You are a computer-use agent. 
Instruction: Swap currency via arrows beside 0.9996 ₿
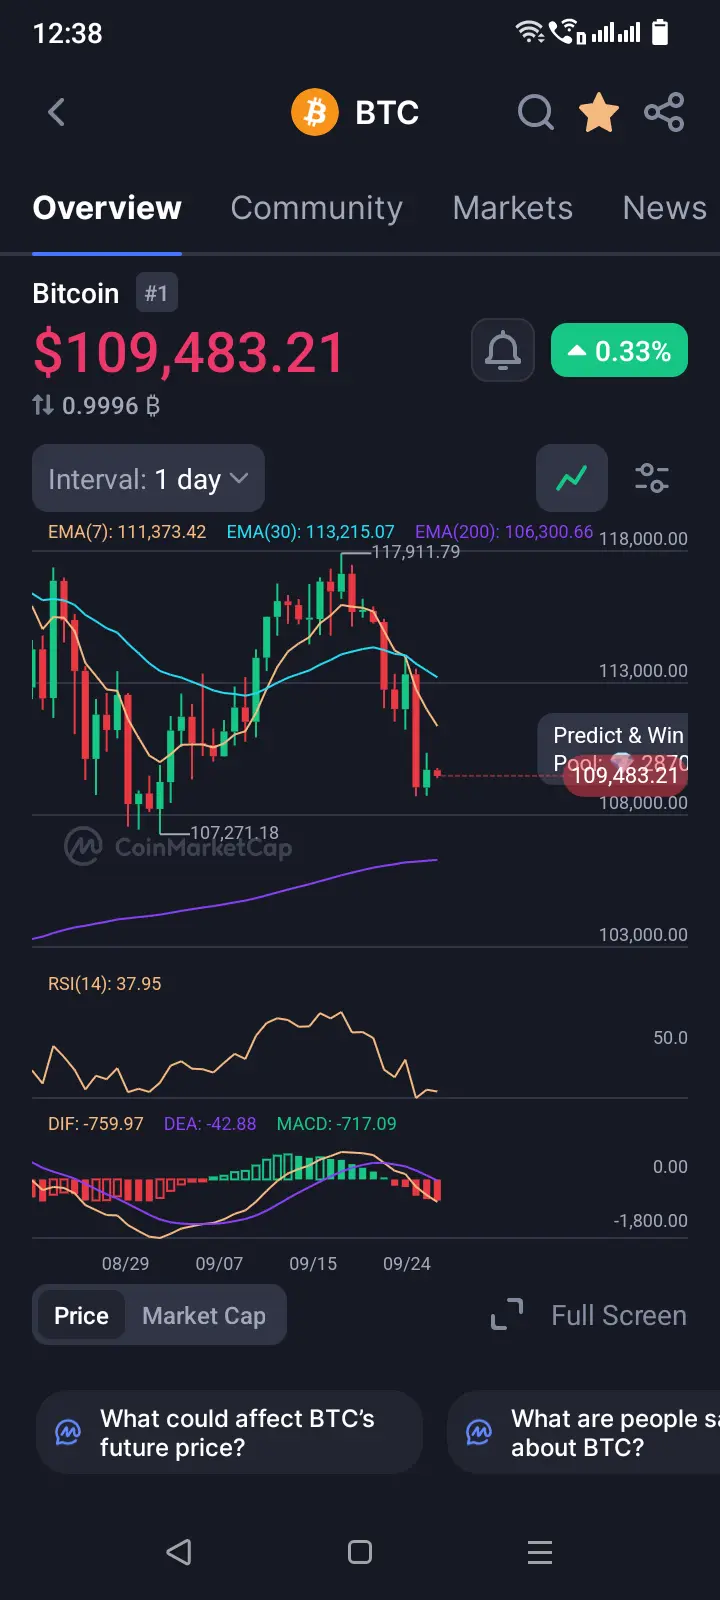(x=43, y=405)
